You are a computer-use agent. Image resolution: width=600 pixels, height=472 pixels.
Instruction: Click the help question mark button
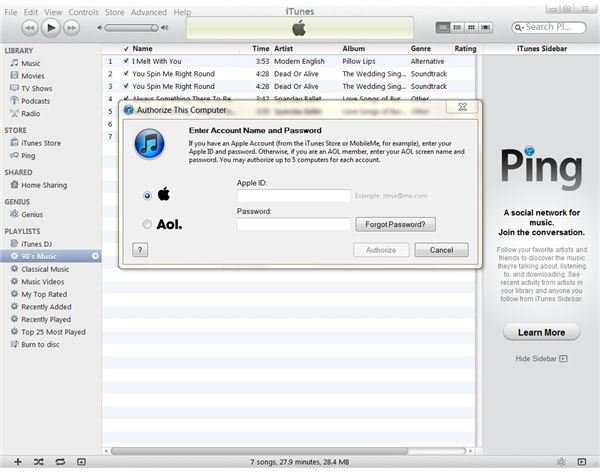point(140,250)
